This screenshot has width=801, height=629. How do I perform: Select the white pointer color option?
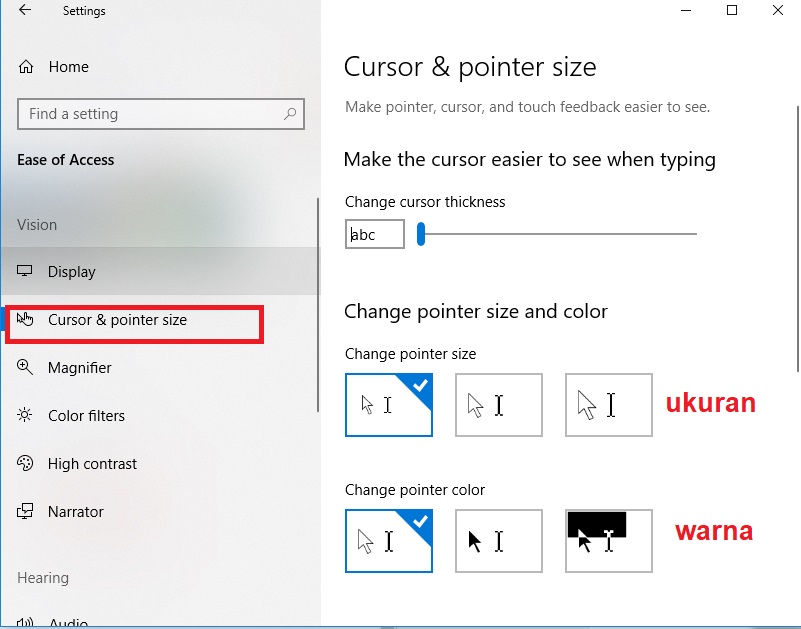click(388, 541)
